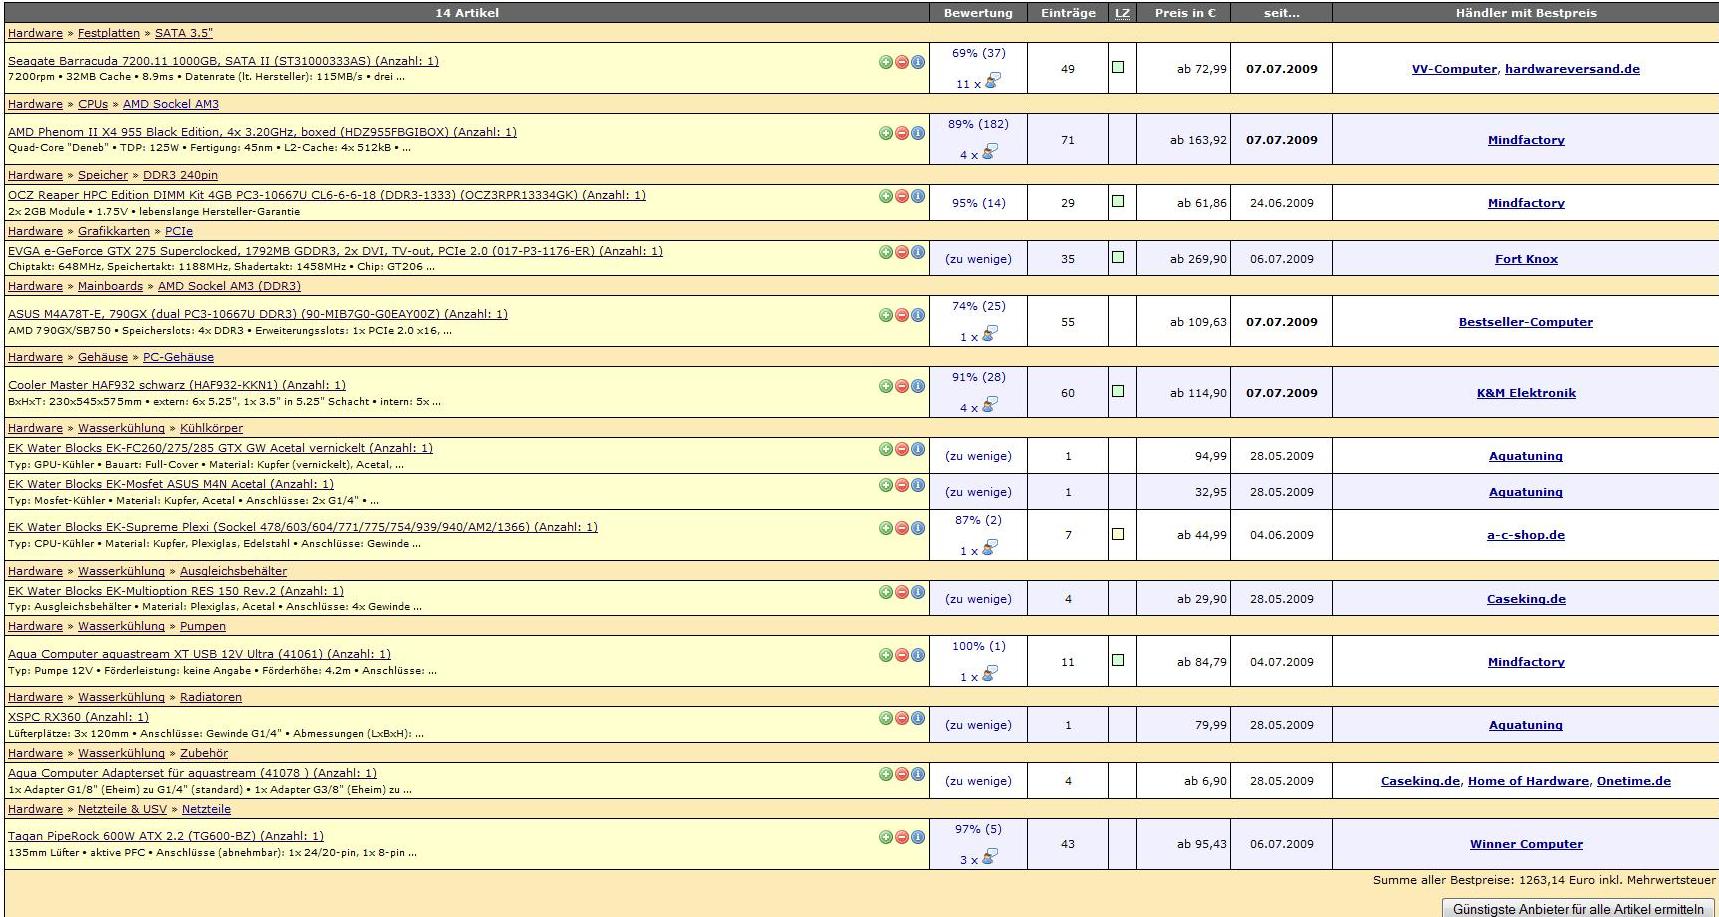Open VV-Computer dealer link
The width and height of the screenshot is (1719, 917).
pyautogui.click(x=1454, y=69)
